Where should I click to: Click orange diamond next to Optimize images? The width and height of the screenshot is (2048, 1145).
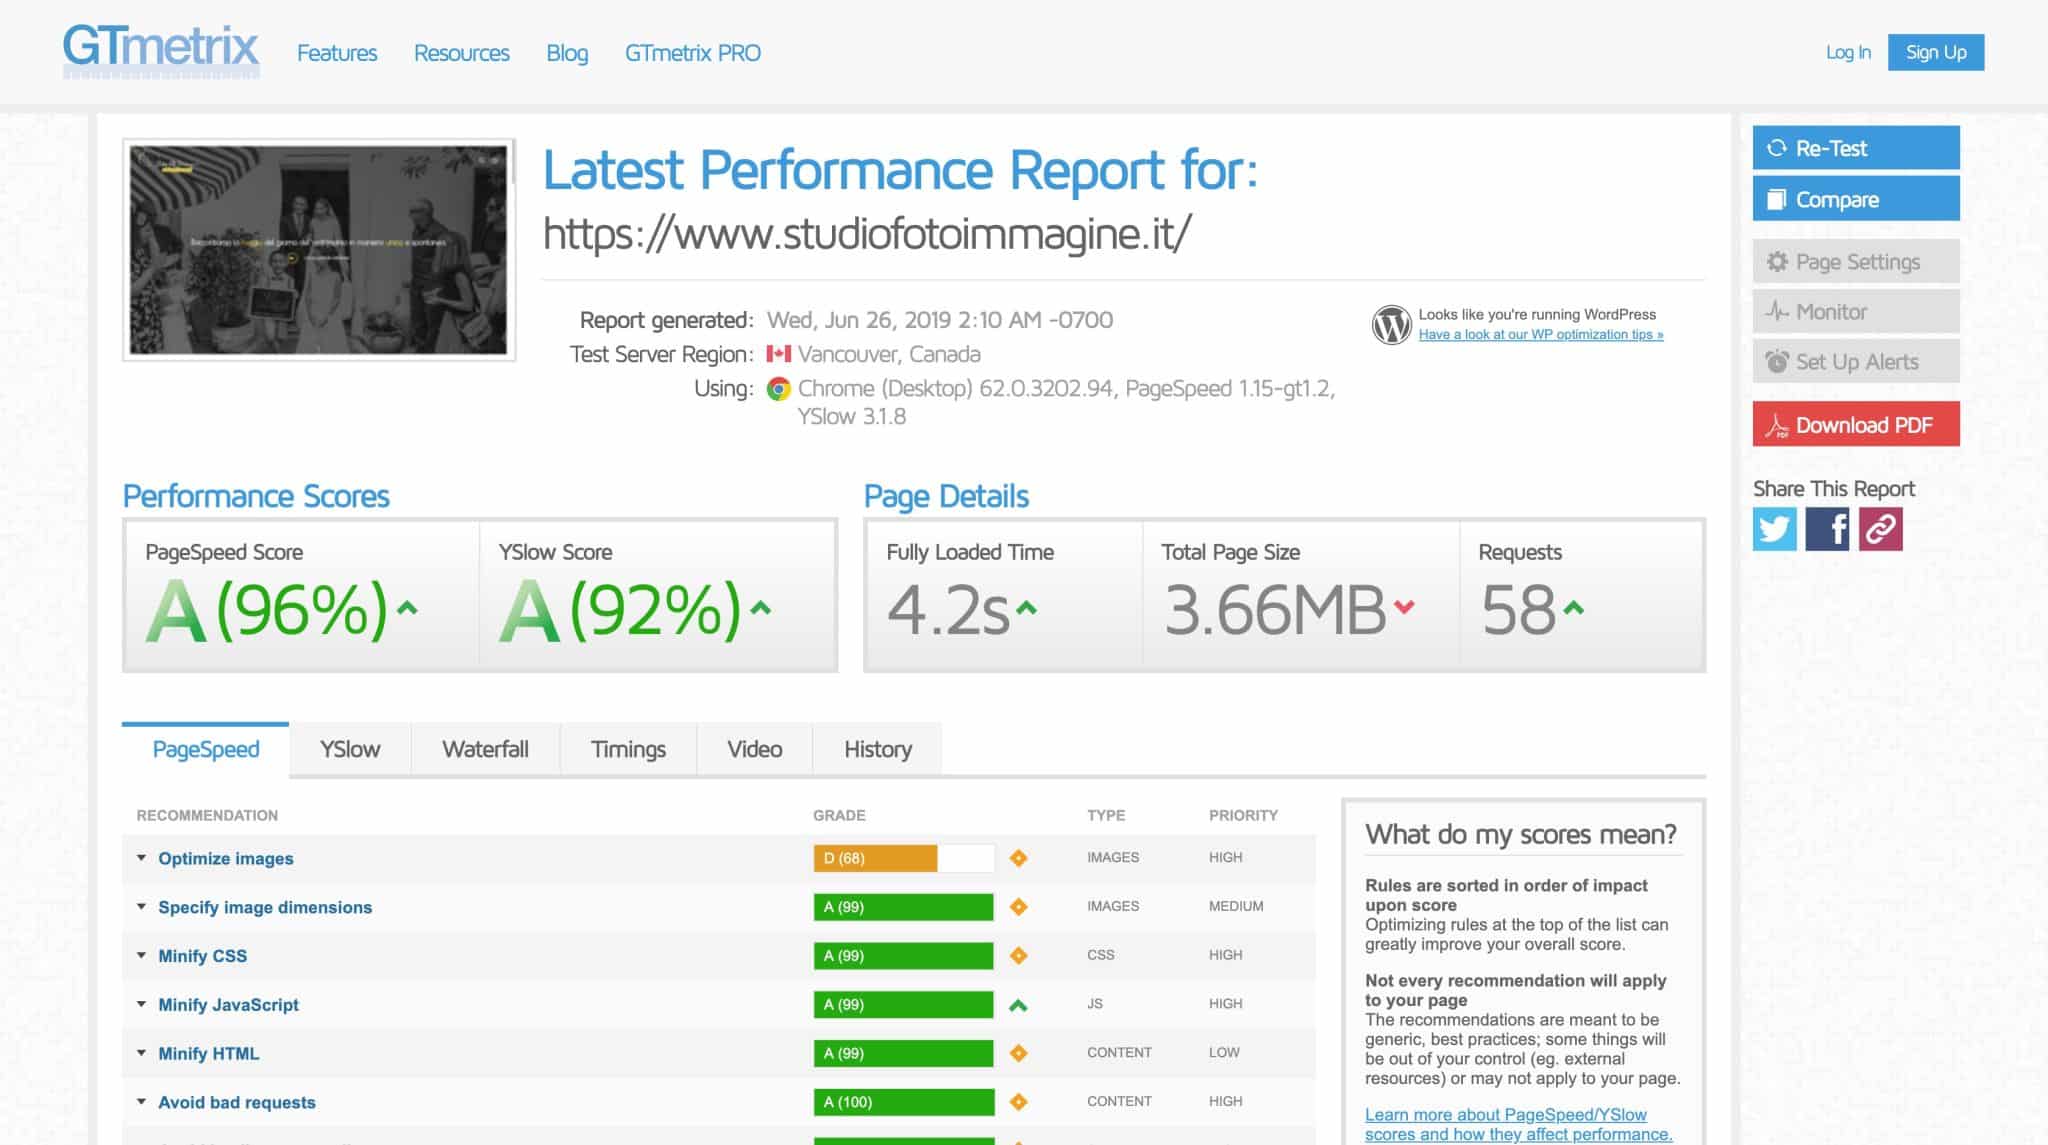point(1018,858)
